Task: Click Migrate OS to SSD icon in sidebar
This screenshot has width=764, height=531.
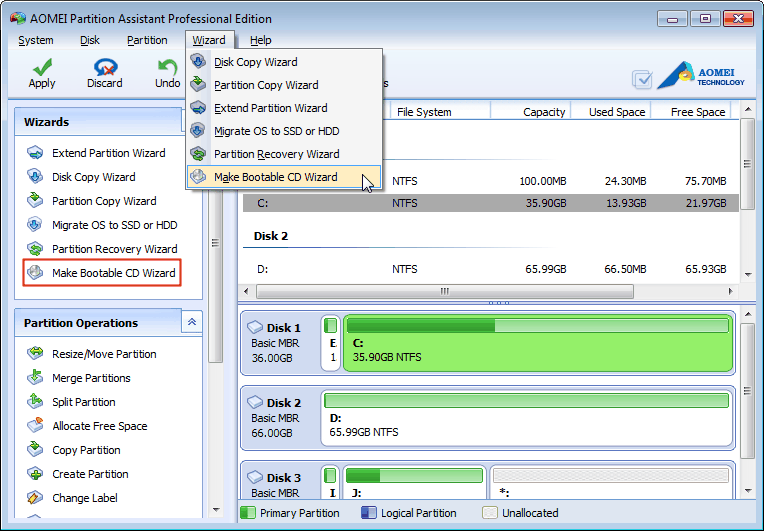Action: (35, 225)
